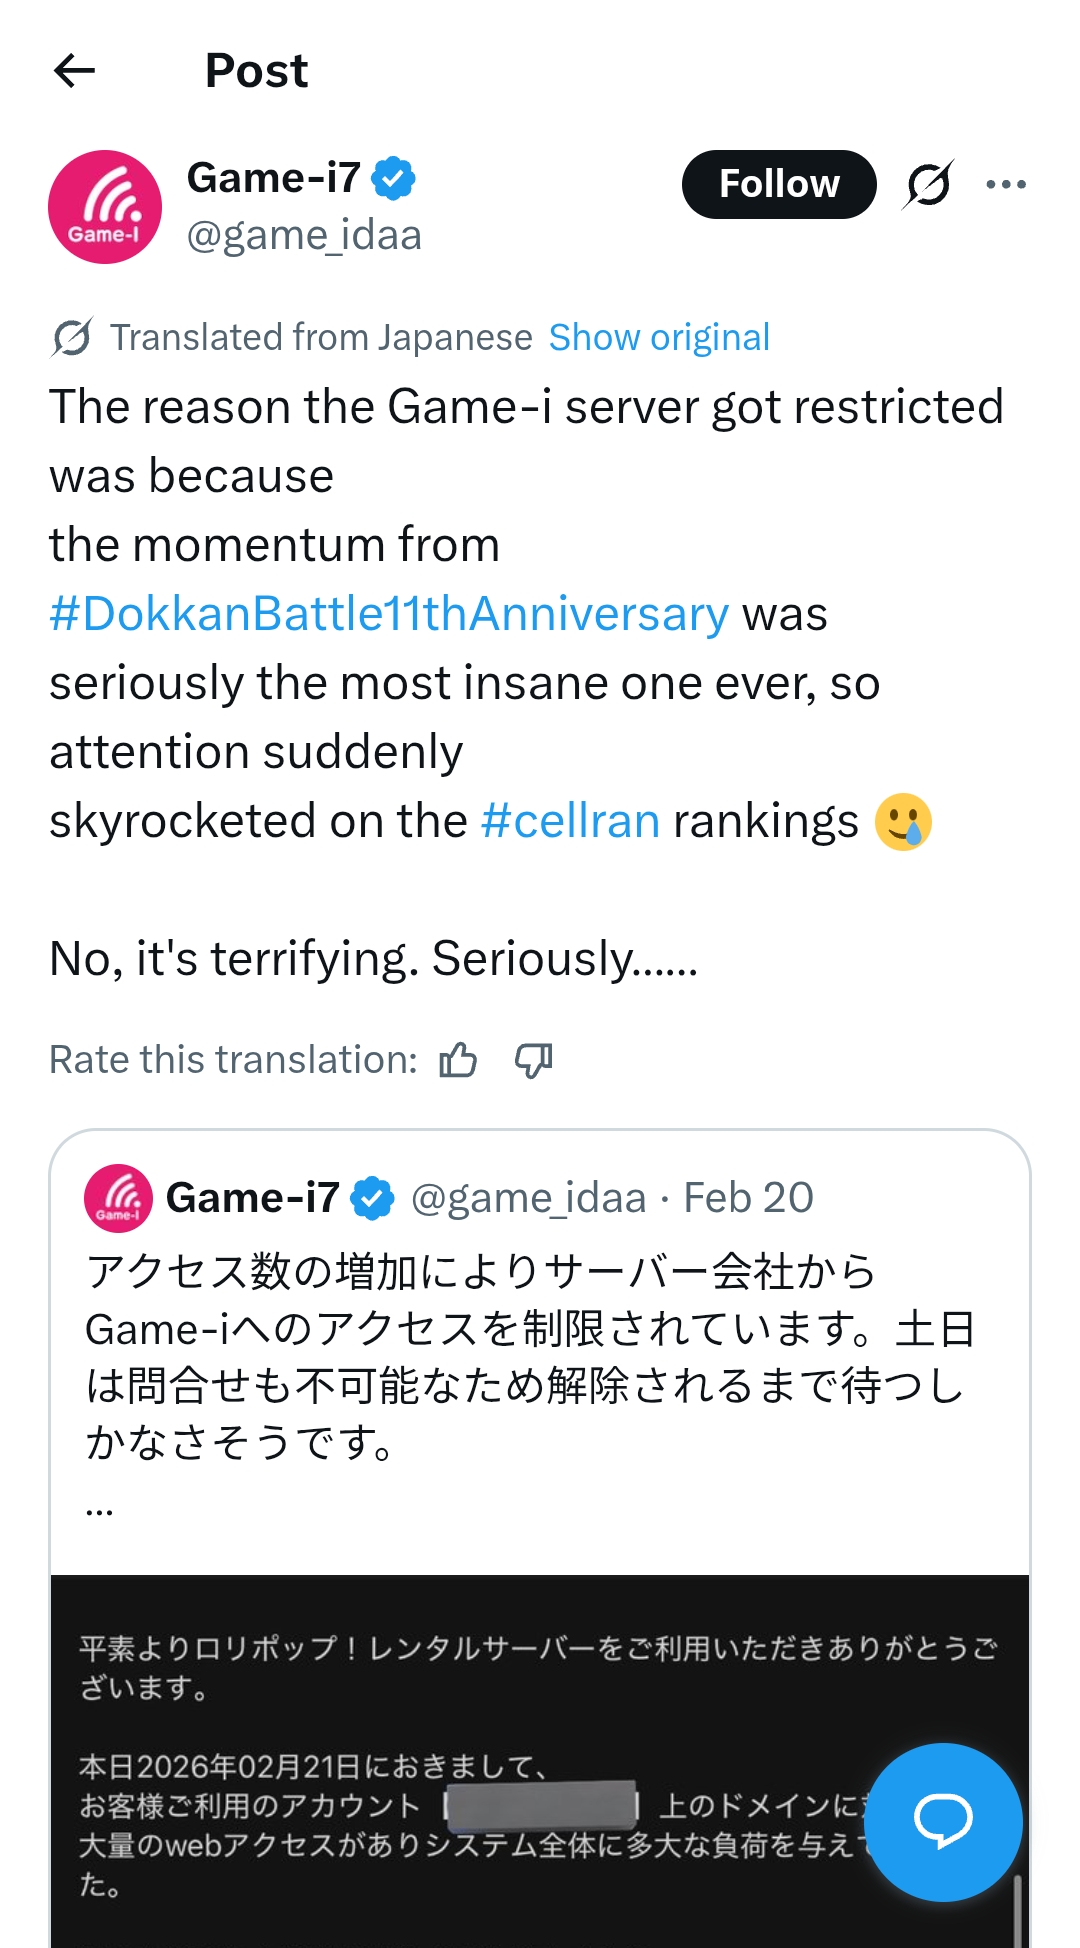Open the #DokkanBattle11thAnniversary hashtag
The image size is (1080, 1948).
[x=389, y=614]
